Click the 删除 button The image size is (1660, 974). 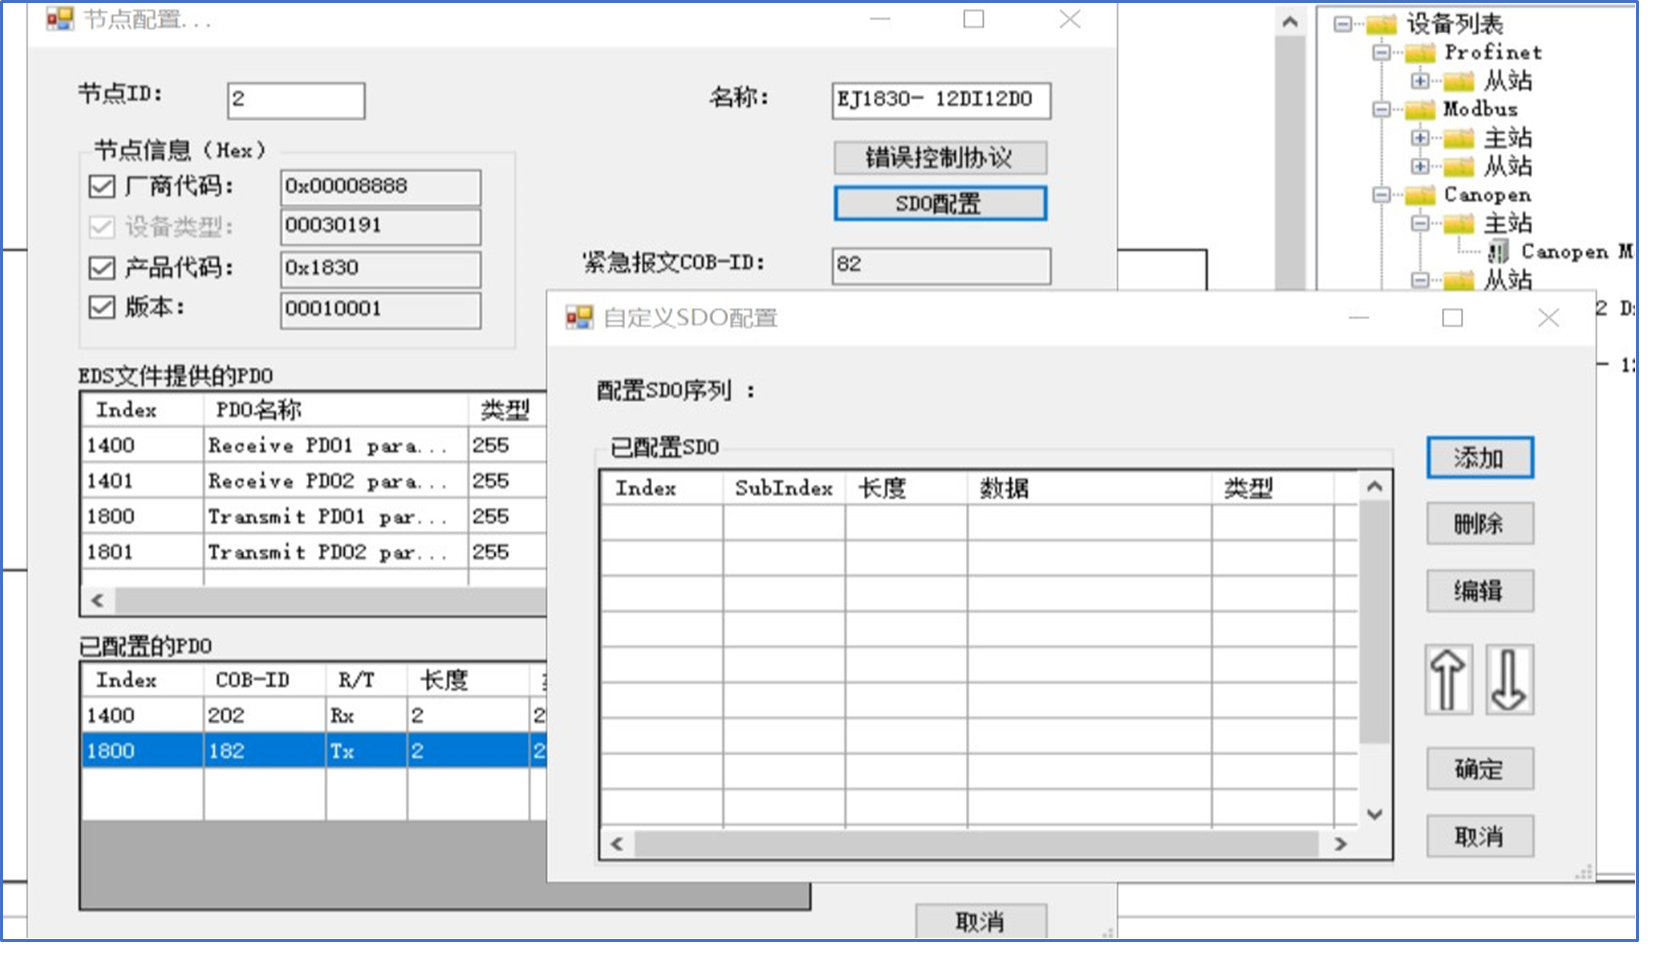tap(1479, 524)
